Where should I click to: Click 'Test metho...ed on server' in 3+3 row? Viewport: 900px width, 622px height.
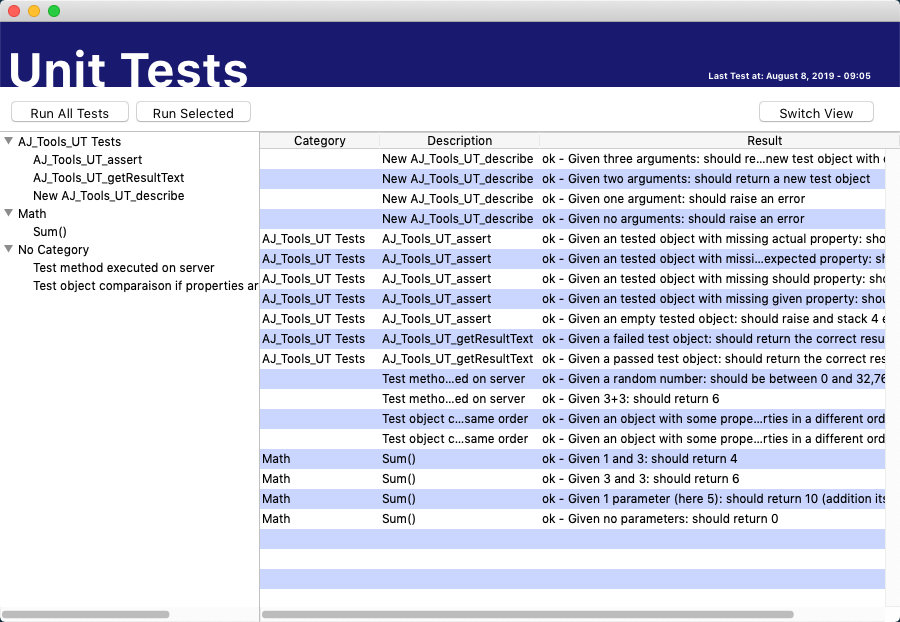(x=453, y=399)
